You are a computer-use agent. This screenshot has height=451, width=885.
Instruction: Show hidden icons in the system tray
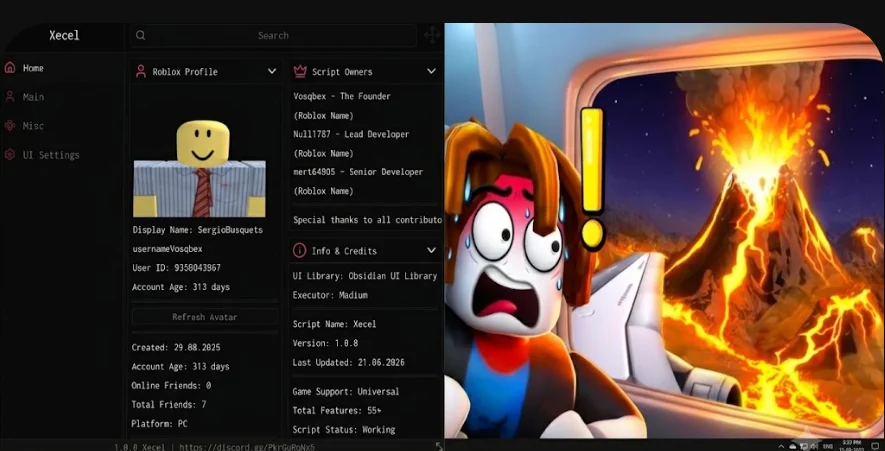pyautogui.click(x=781, y=446)
